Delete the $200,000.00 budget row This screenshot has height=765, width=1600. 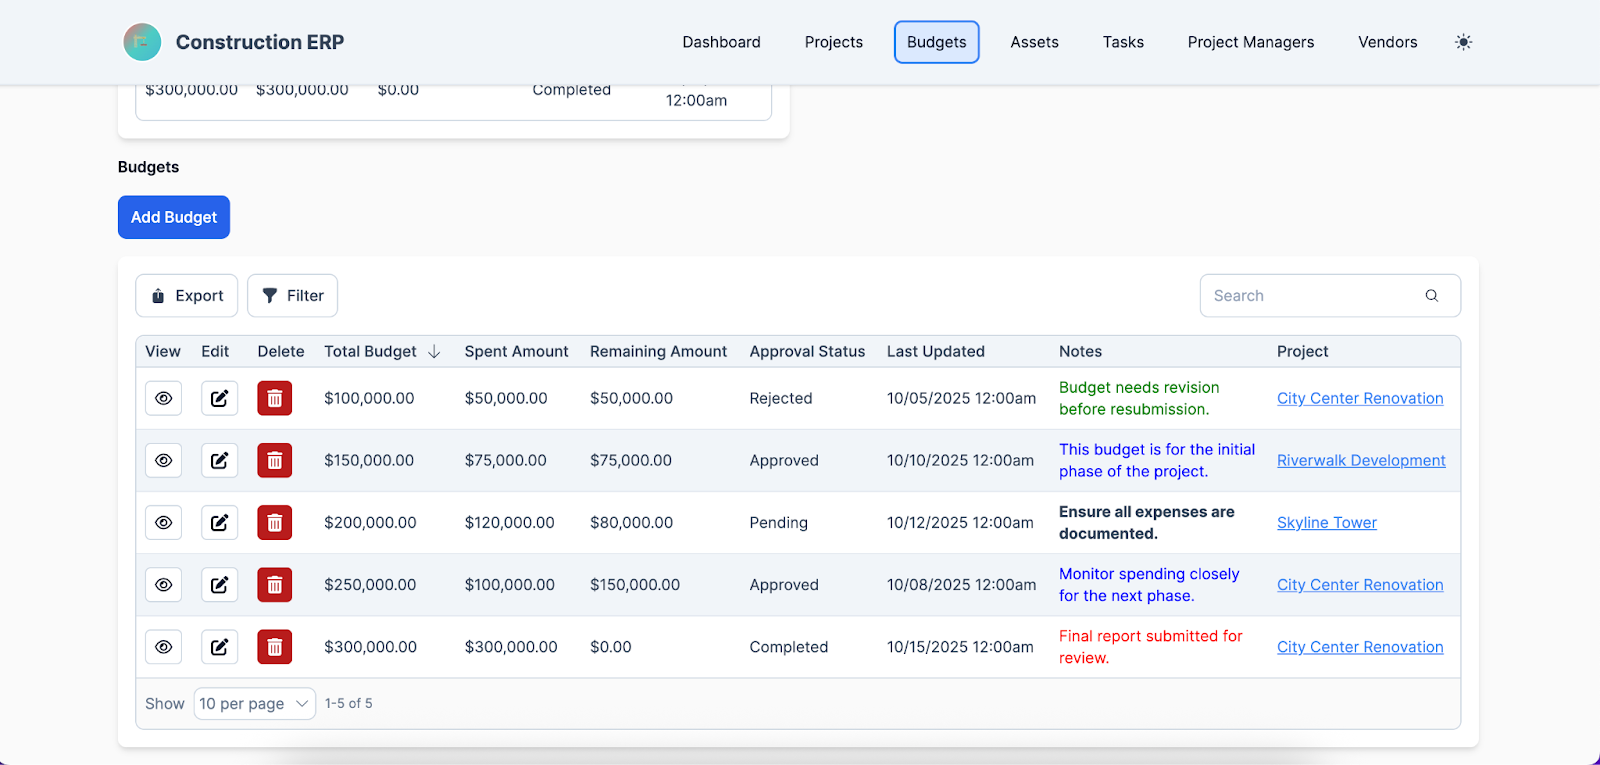pos(275,523)
